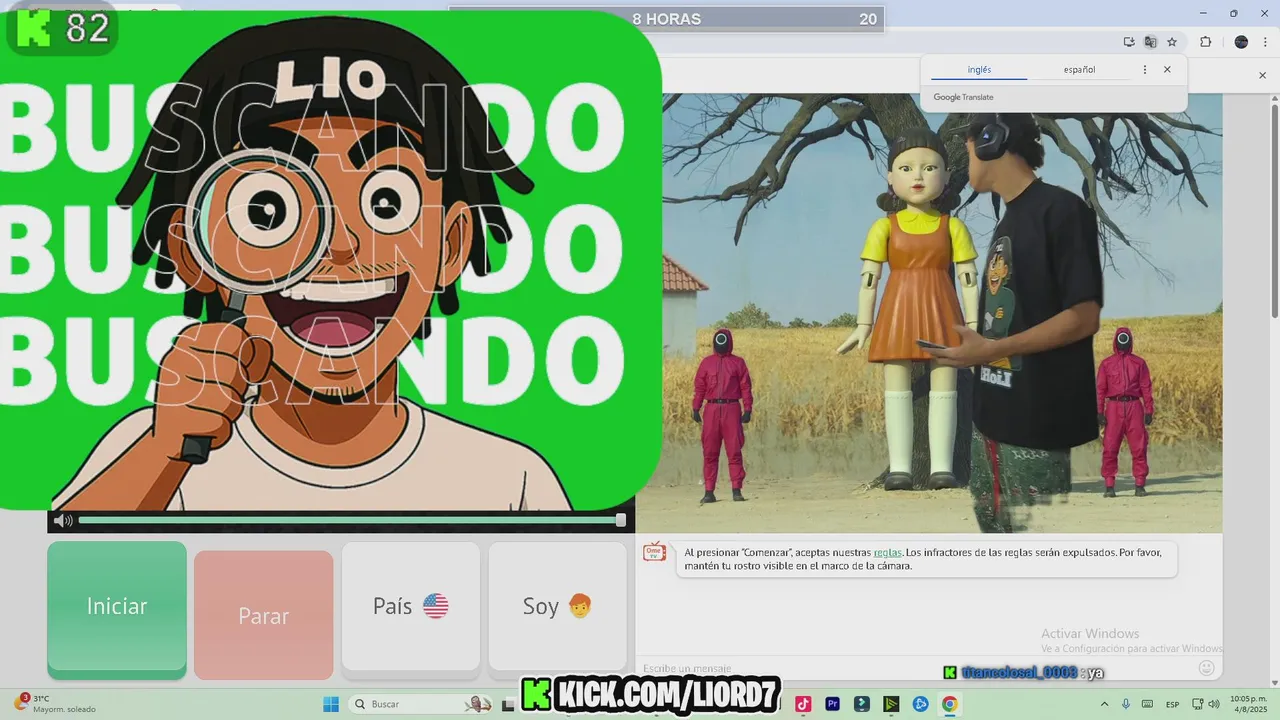
Task: Click the touch keyboard tray icon
Action: coord(1146,704)
